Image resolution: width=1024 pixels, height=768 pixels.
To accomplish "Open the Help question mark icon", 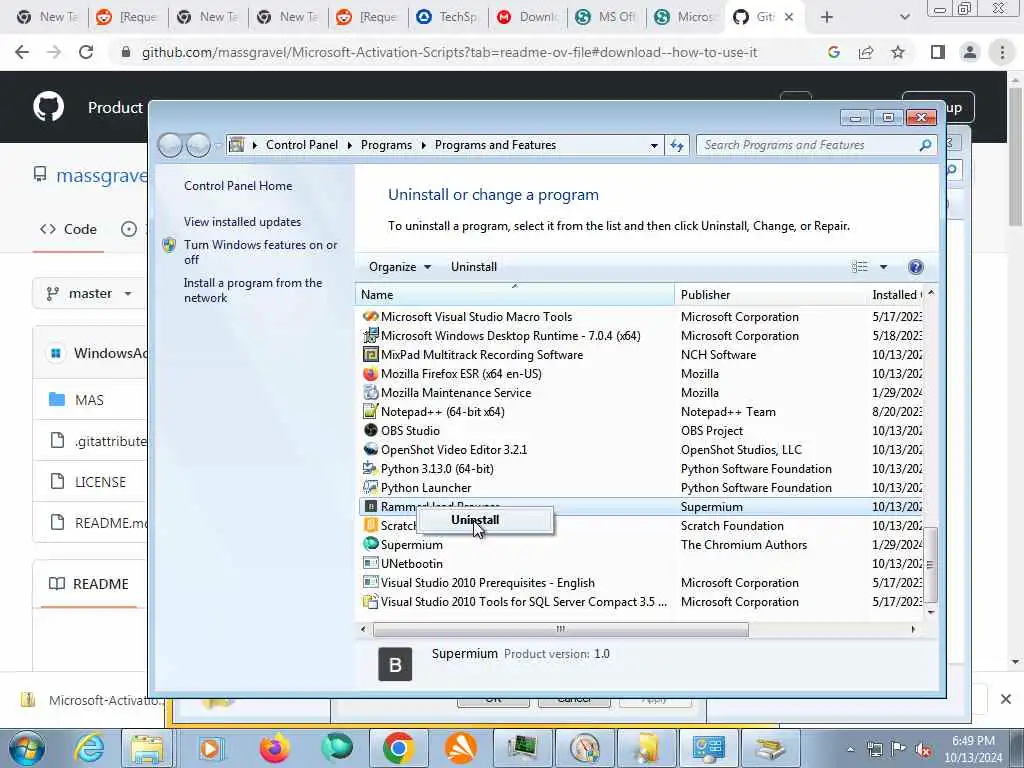I will pyautogui.click(x=916, y=266).
